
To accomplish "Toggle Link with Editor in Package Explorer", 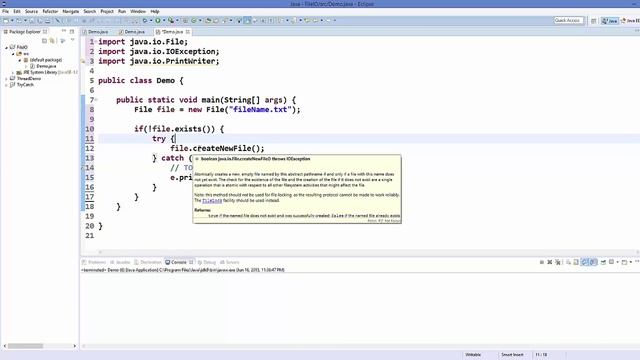I will tap(52, 40).
